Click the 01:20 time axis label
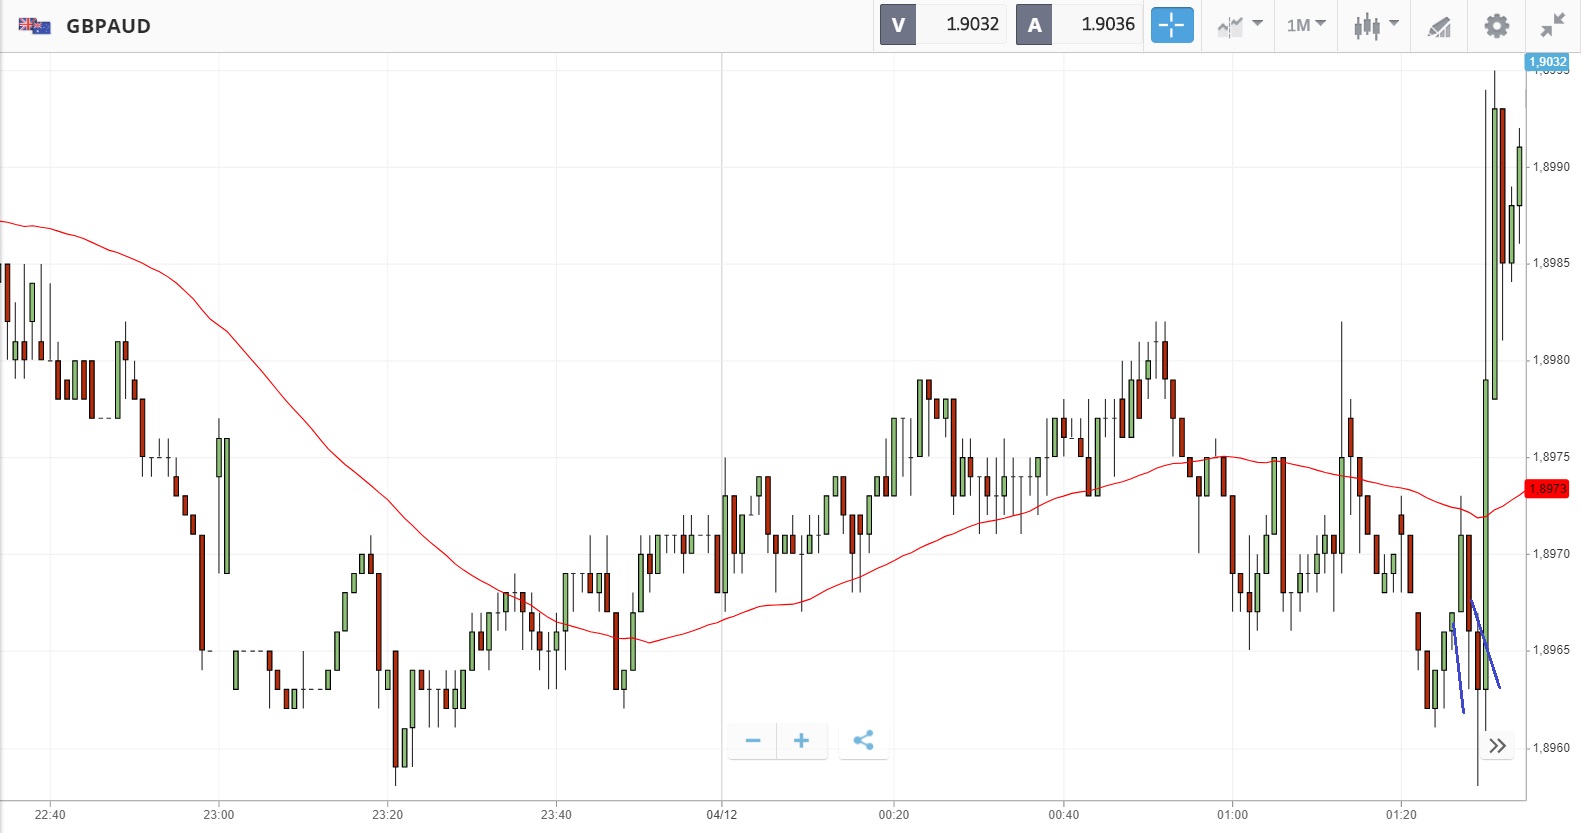 click(1402, 815)
